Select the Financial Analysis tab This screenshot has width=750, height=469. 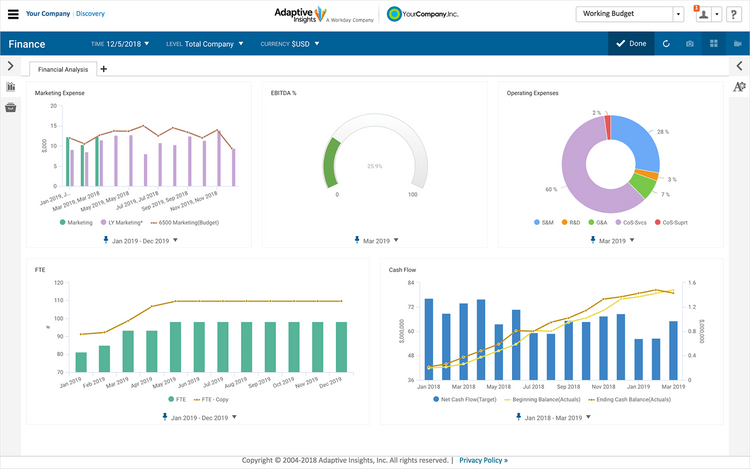click(x=63, y=69)
